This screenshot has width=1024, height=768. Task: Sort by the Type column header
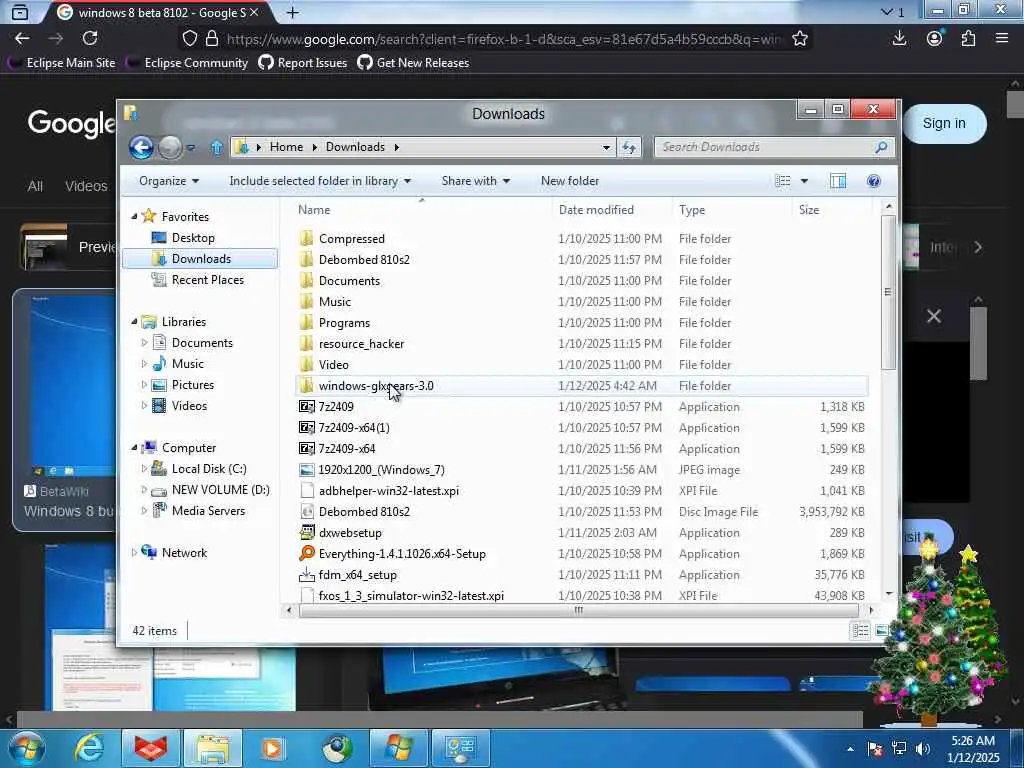692,210
